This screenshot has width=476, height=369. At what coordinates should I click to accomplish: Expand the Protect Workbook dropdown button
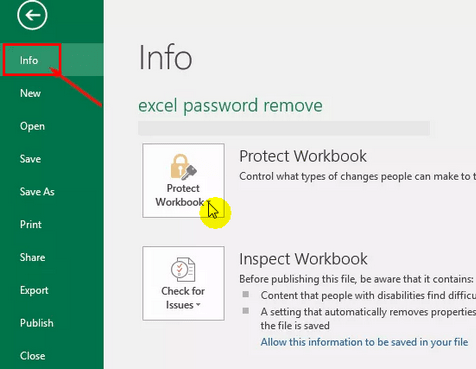click(x=183, y=181)
